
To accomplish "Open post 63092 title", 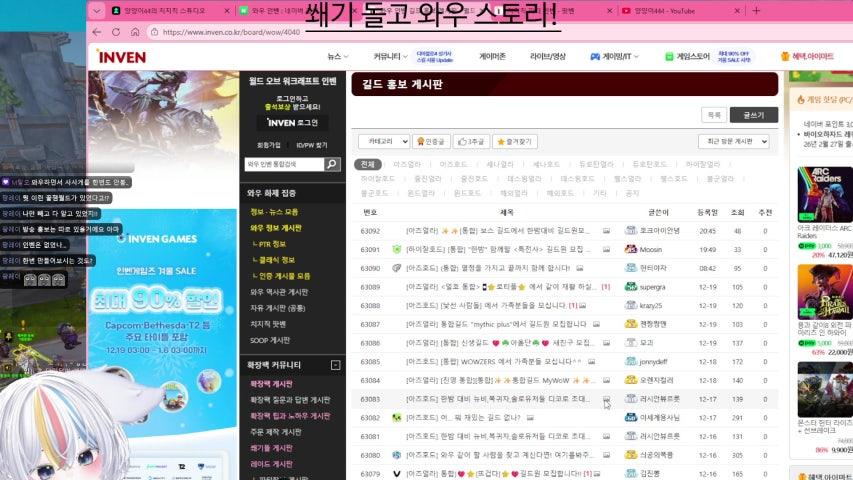I will (x=498, y=231).
